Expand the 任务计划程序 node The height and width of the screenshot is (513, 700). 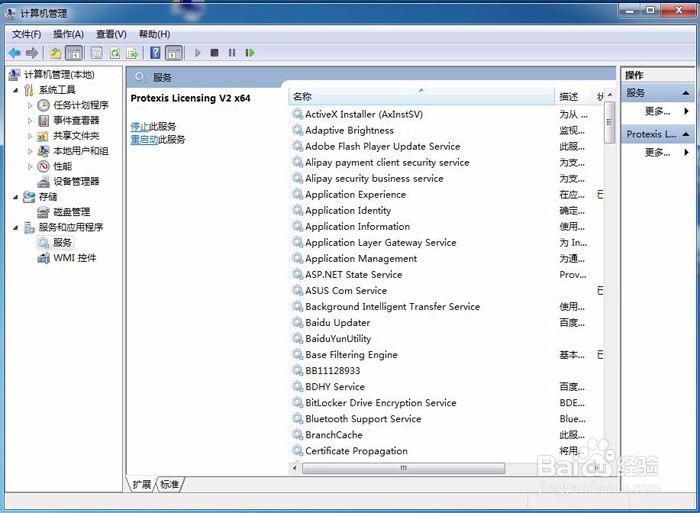(x=30, y=106)
